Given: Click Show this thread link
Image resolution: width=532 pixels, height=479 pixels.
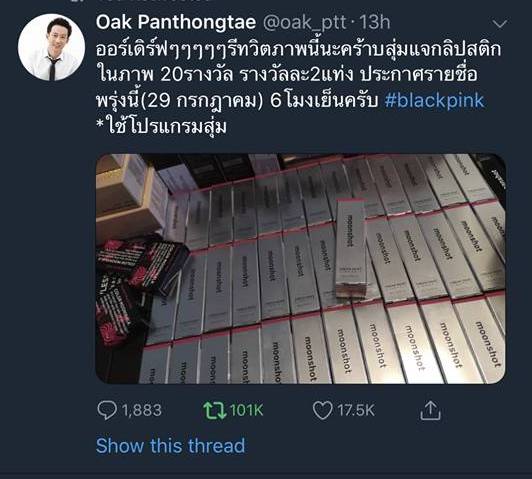Looking at the screenshot, I should pyautogui.click(x=170, y=445).
